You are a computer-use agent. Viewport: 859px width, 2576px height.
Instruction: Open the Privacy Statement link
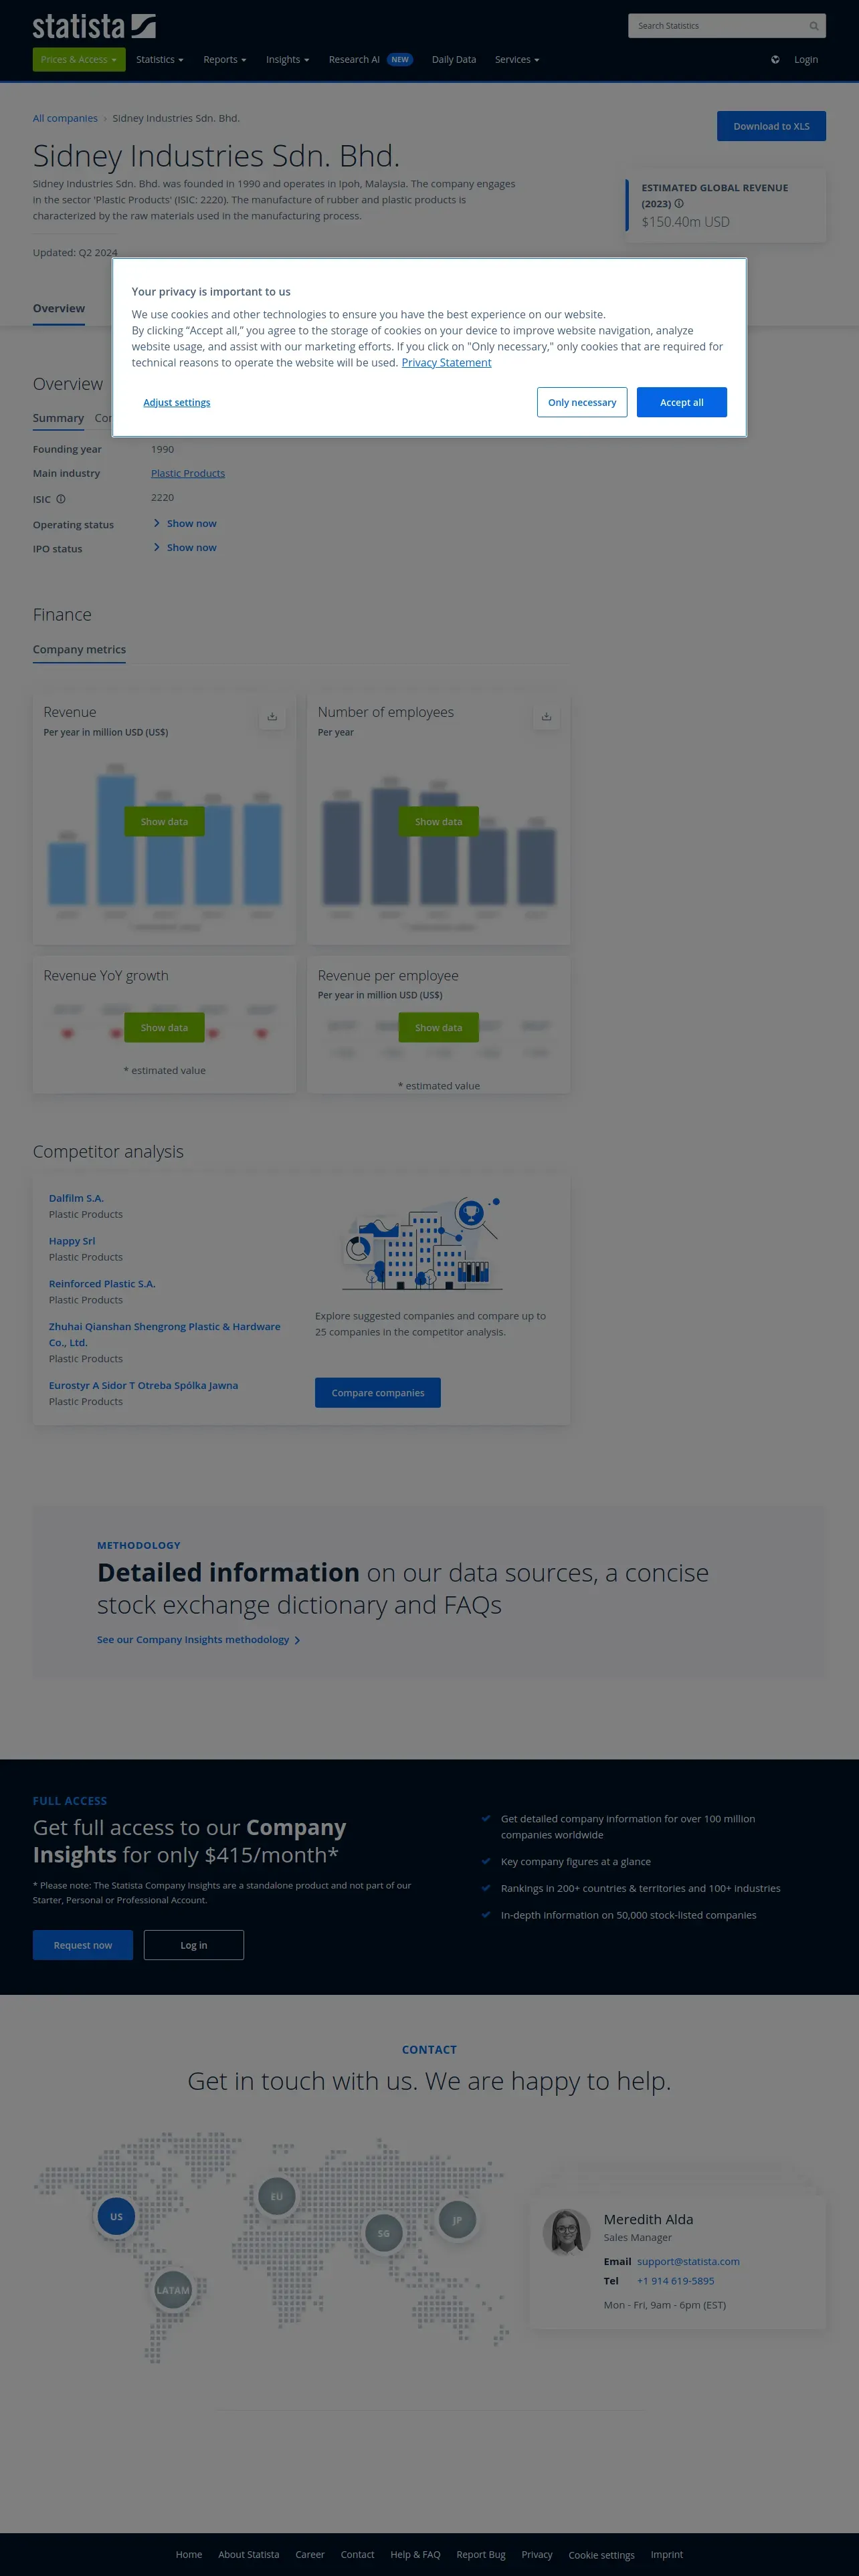click(x=446, y=363)
